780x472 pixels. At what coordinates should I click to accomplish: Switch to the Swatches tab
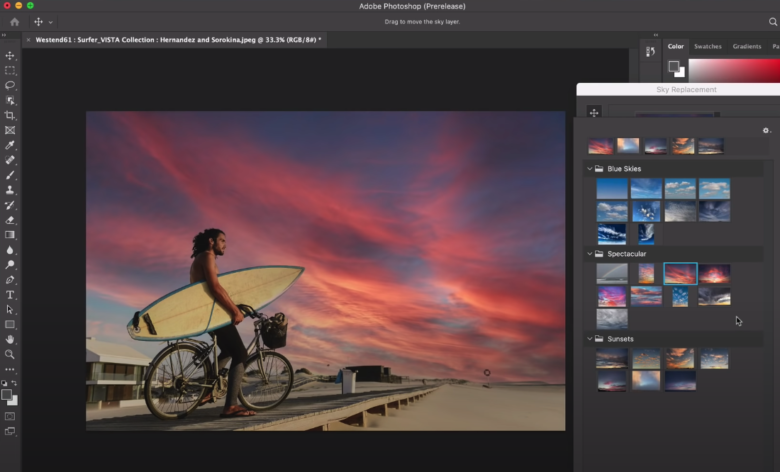tap(708, 46)
